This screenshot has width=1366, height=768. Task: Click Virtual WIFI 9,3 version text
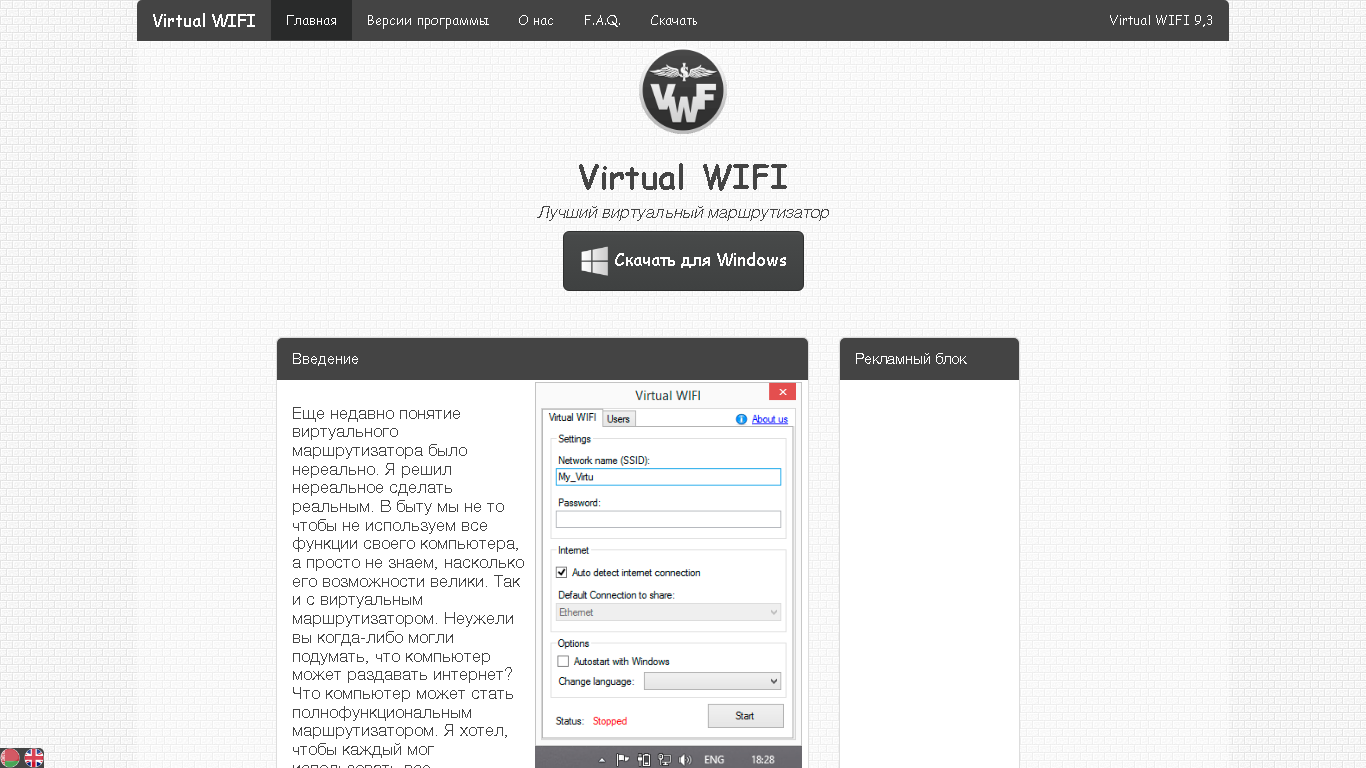(1161, 20)
